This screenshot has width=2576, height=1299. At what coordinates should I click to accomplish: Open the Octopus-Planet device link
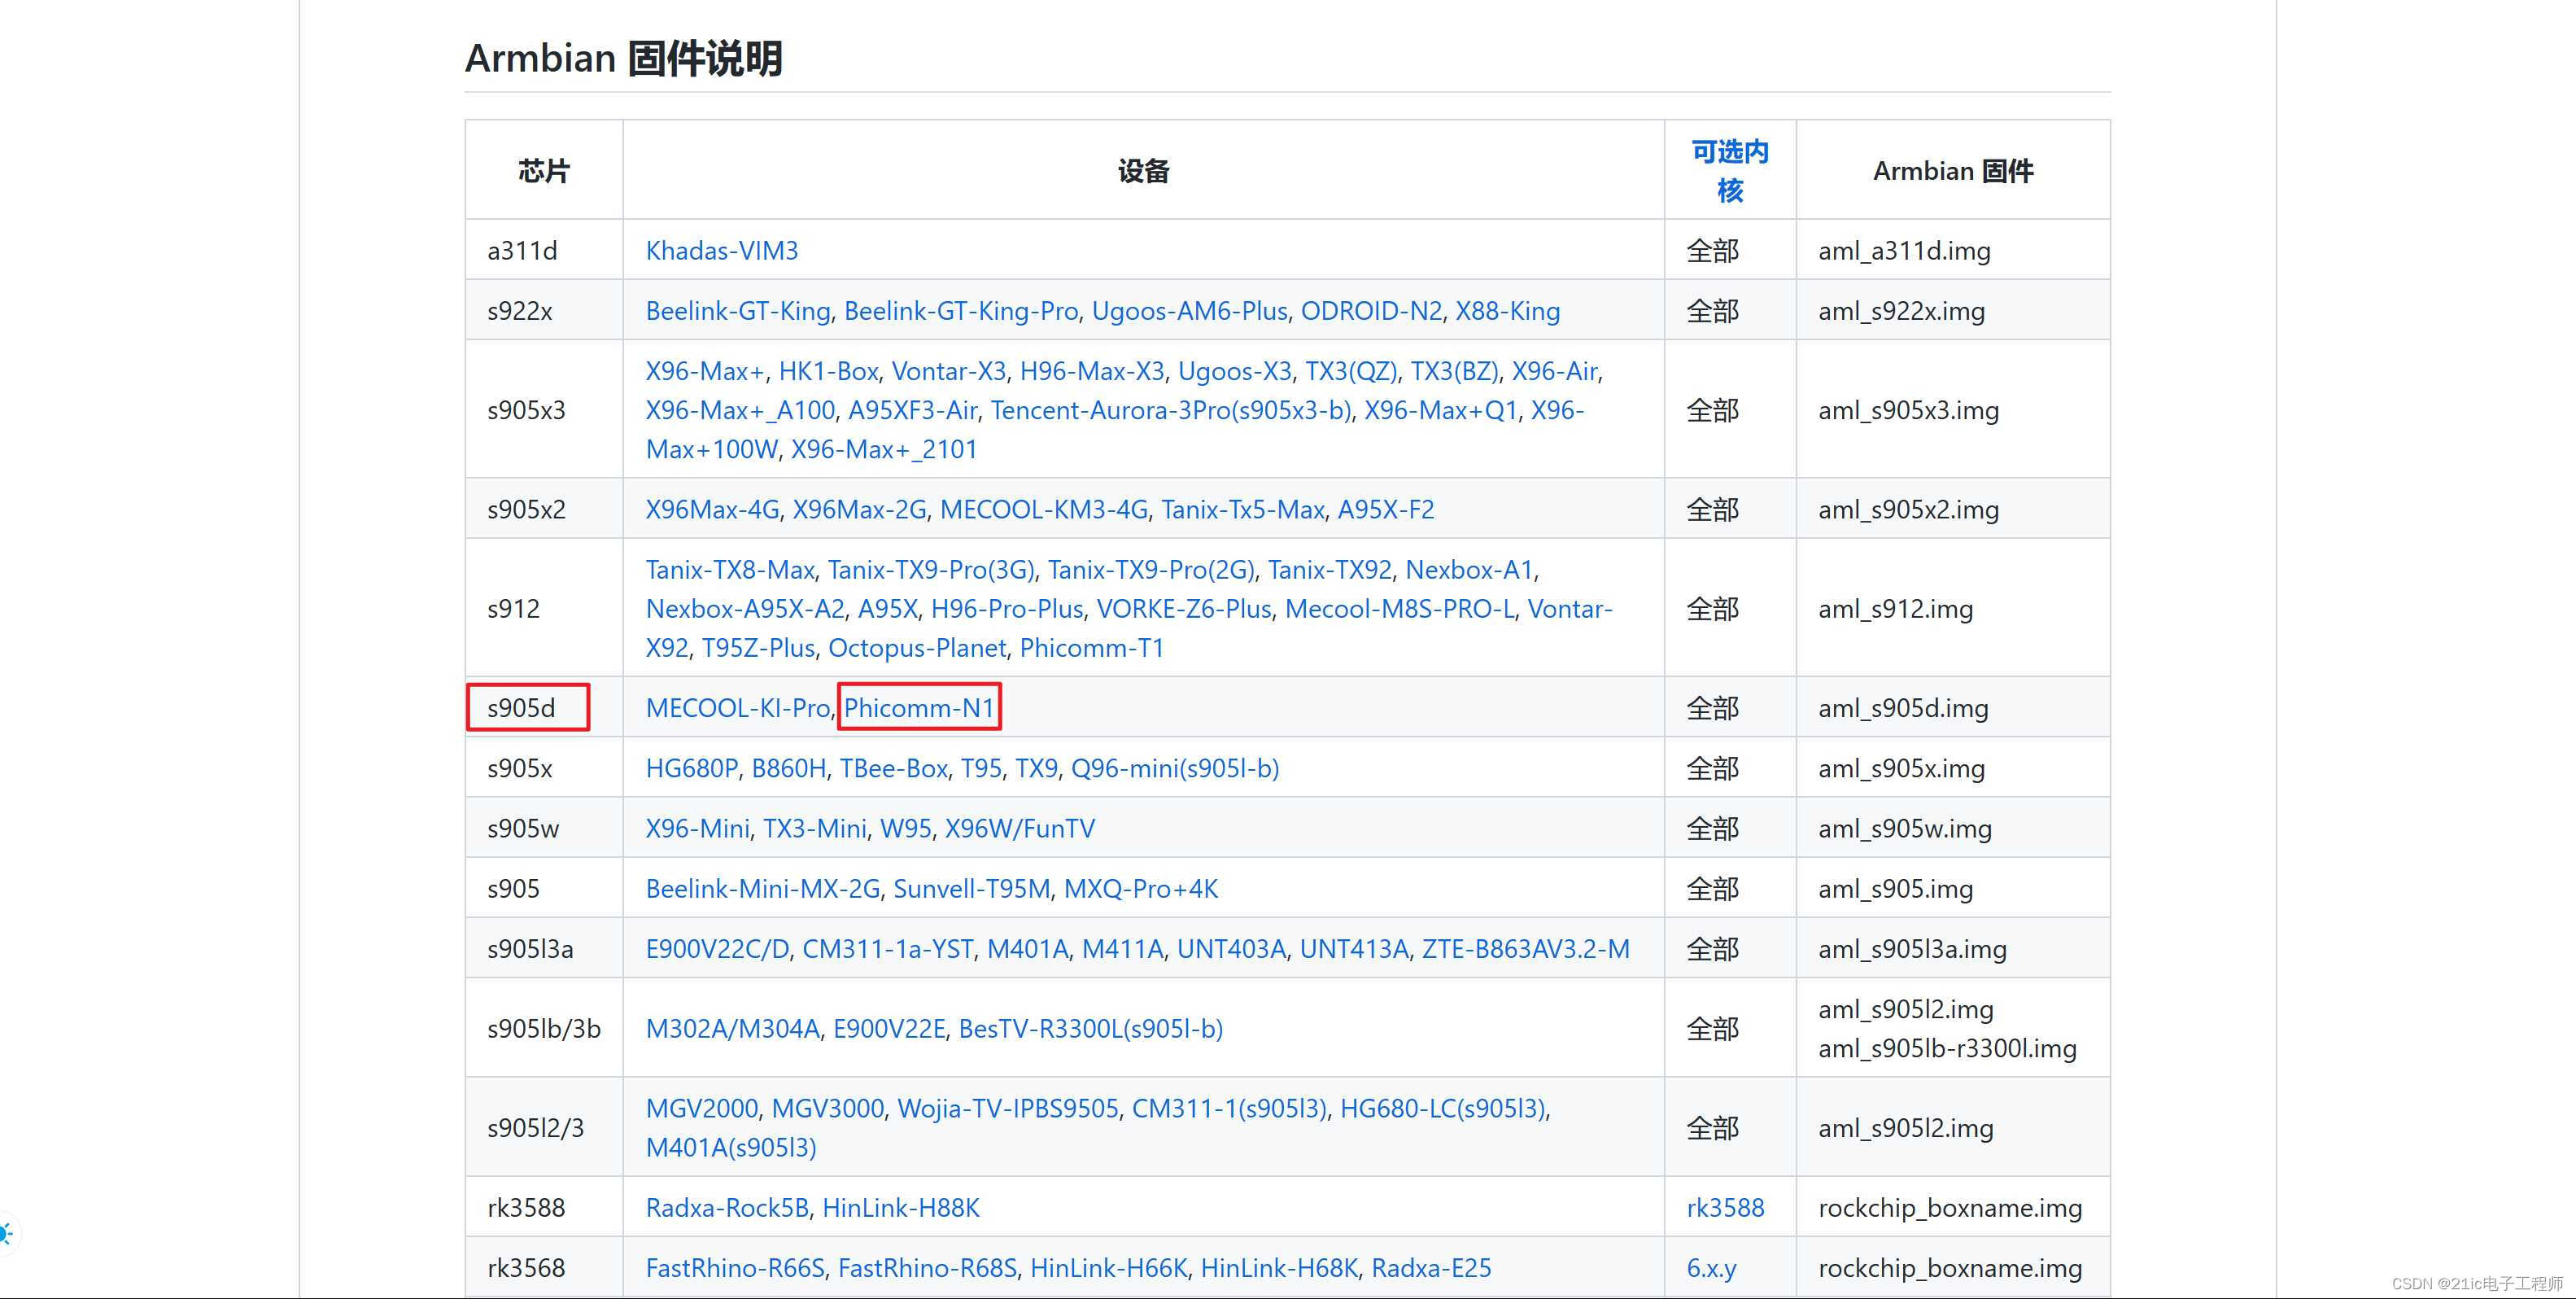(x=916, y=648)
